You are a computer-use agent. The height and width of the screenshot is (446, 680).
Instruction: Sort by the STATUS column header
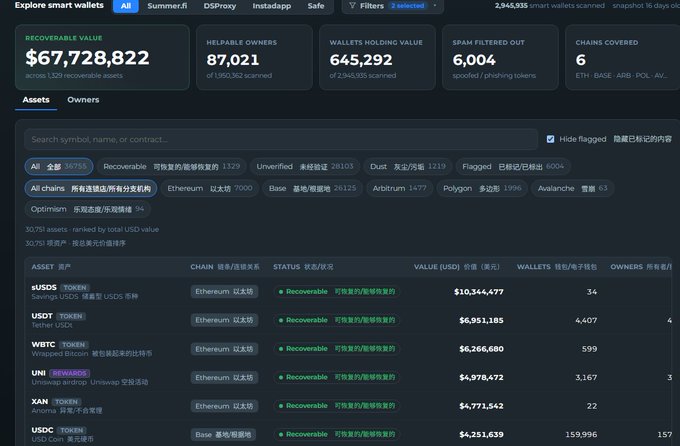pos(303,267)
